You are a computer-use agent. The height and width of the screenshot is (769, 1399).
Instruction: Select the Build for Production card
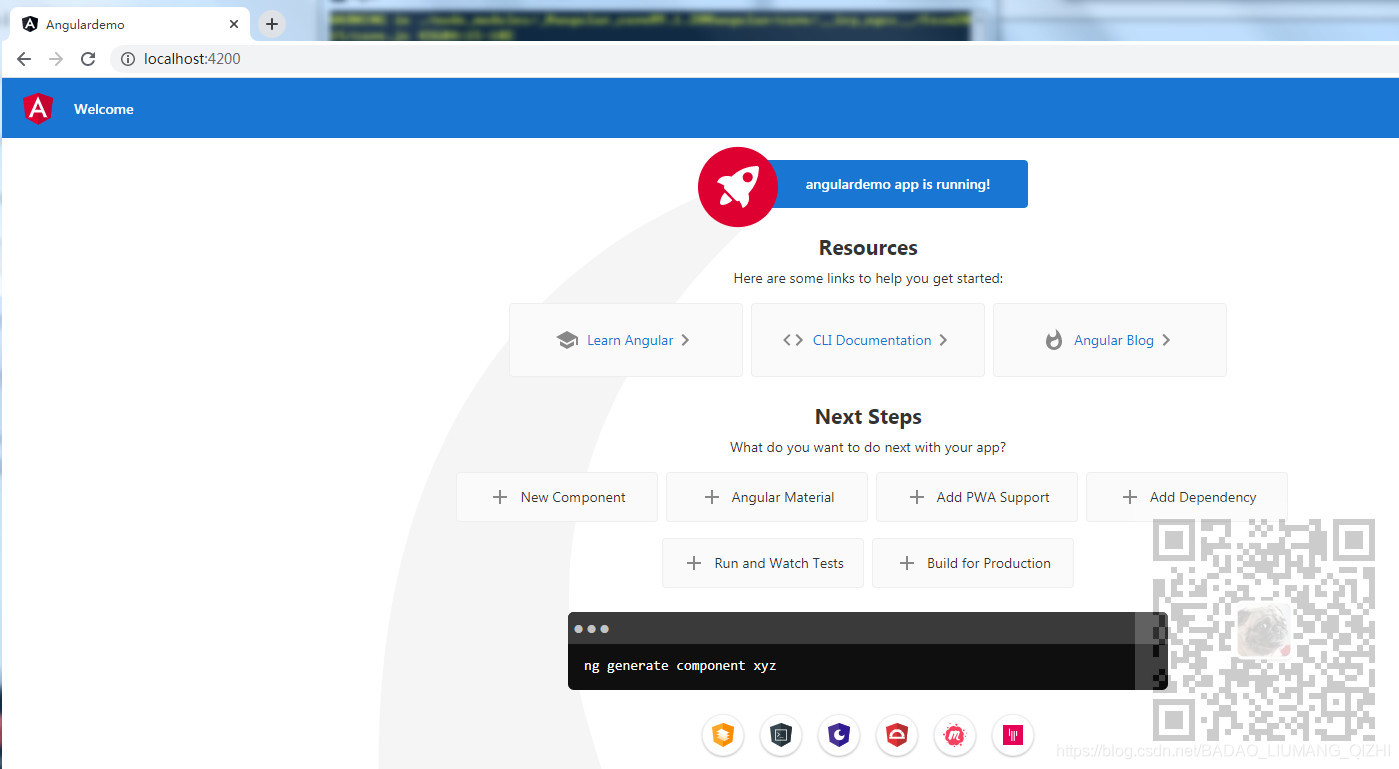coord(973,563)
